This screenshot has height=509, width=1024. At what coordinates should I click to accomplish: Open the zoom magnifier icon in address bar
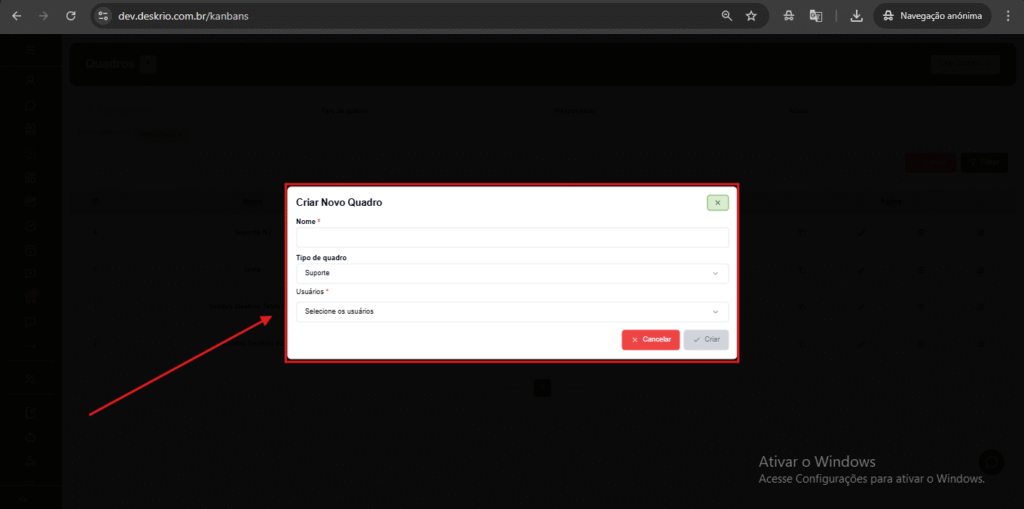[726, 16]
